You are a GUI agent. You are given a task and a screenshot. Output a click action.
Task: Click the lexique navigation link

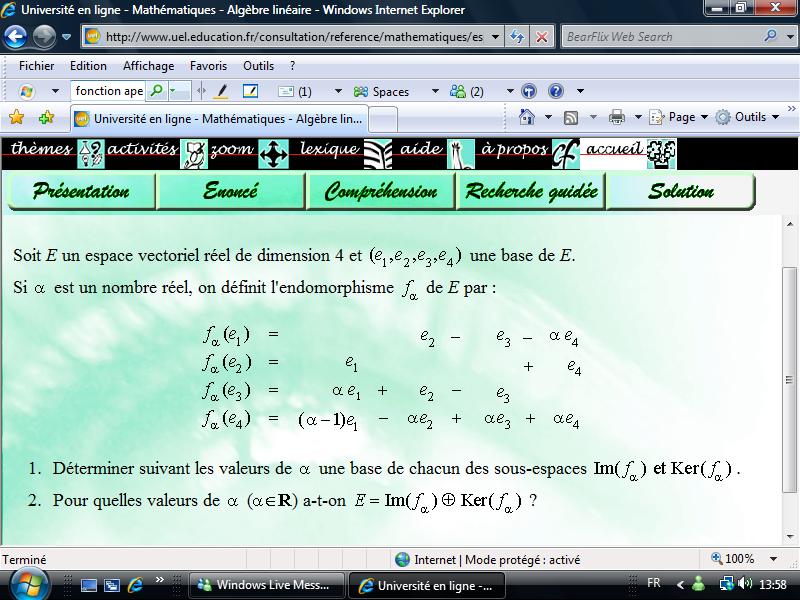click(x=330, y=149)
